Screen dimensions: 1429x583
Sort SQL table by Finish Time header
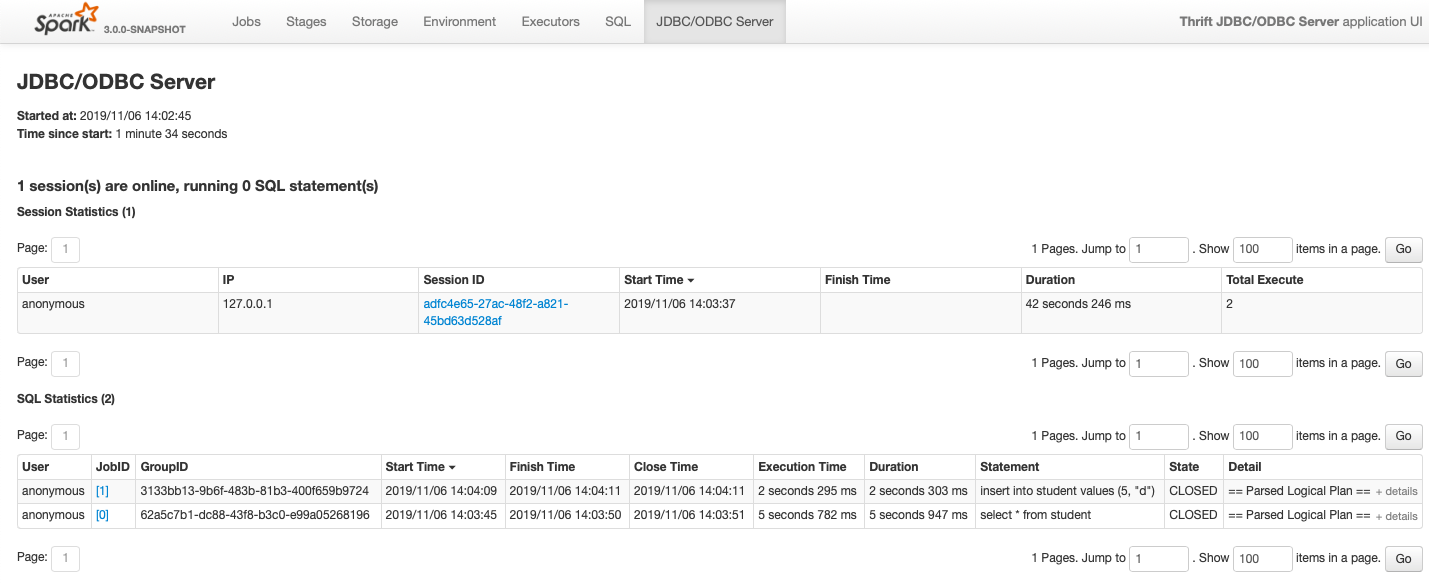(542, 467)
